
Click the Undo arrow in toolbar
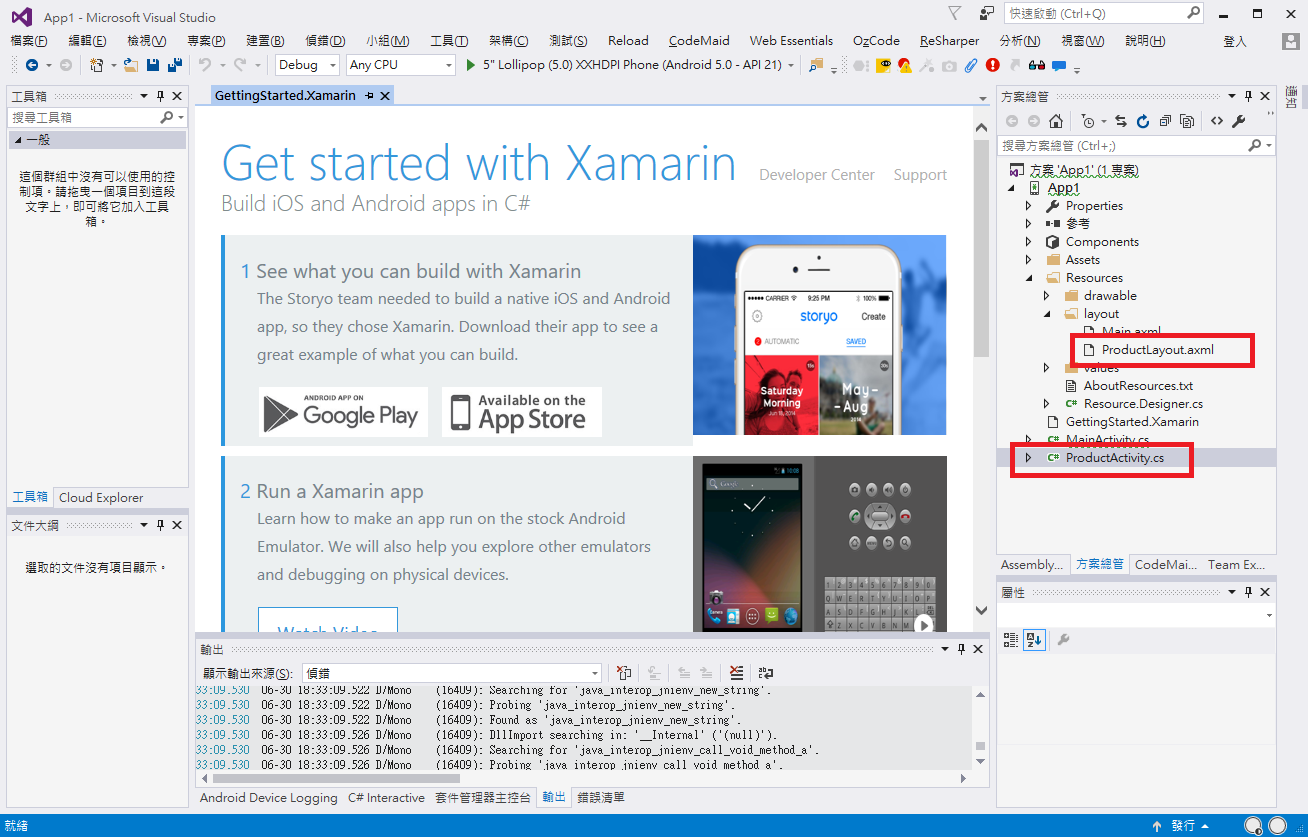[x=205, y=65]
